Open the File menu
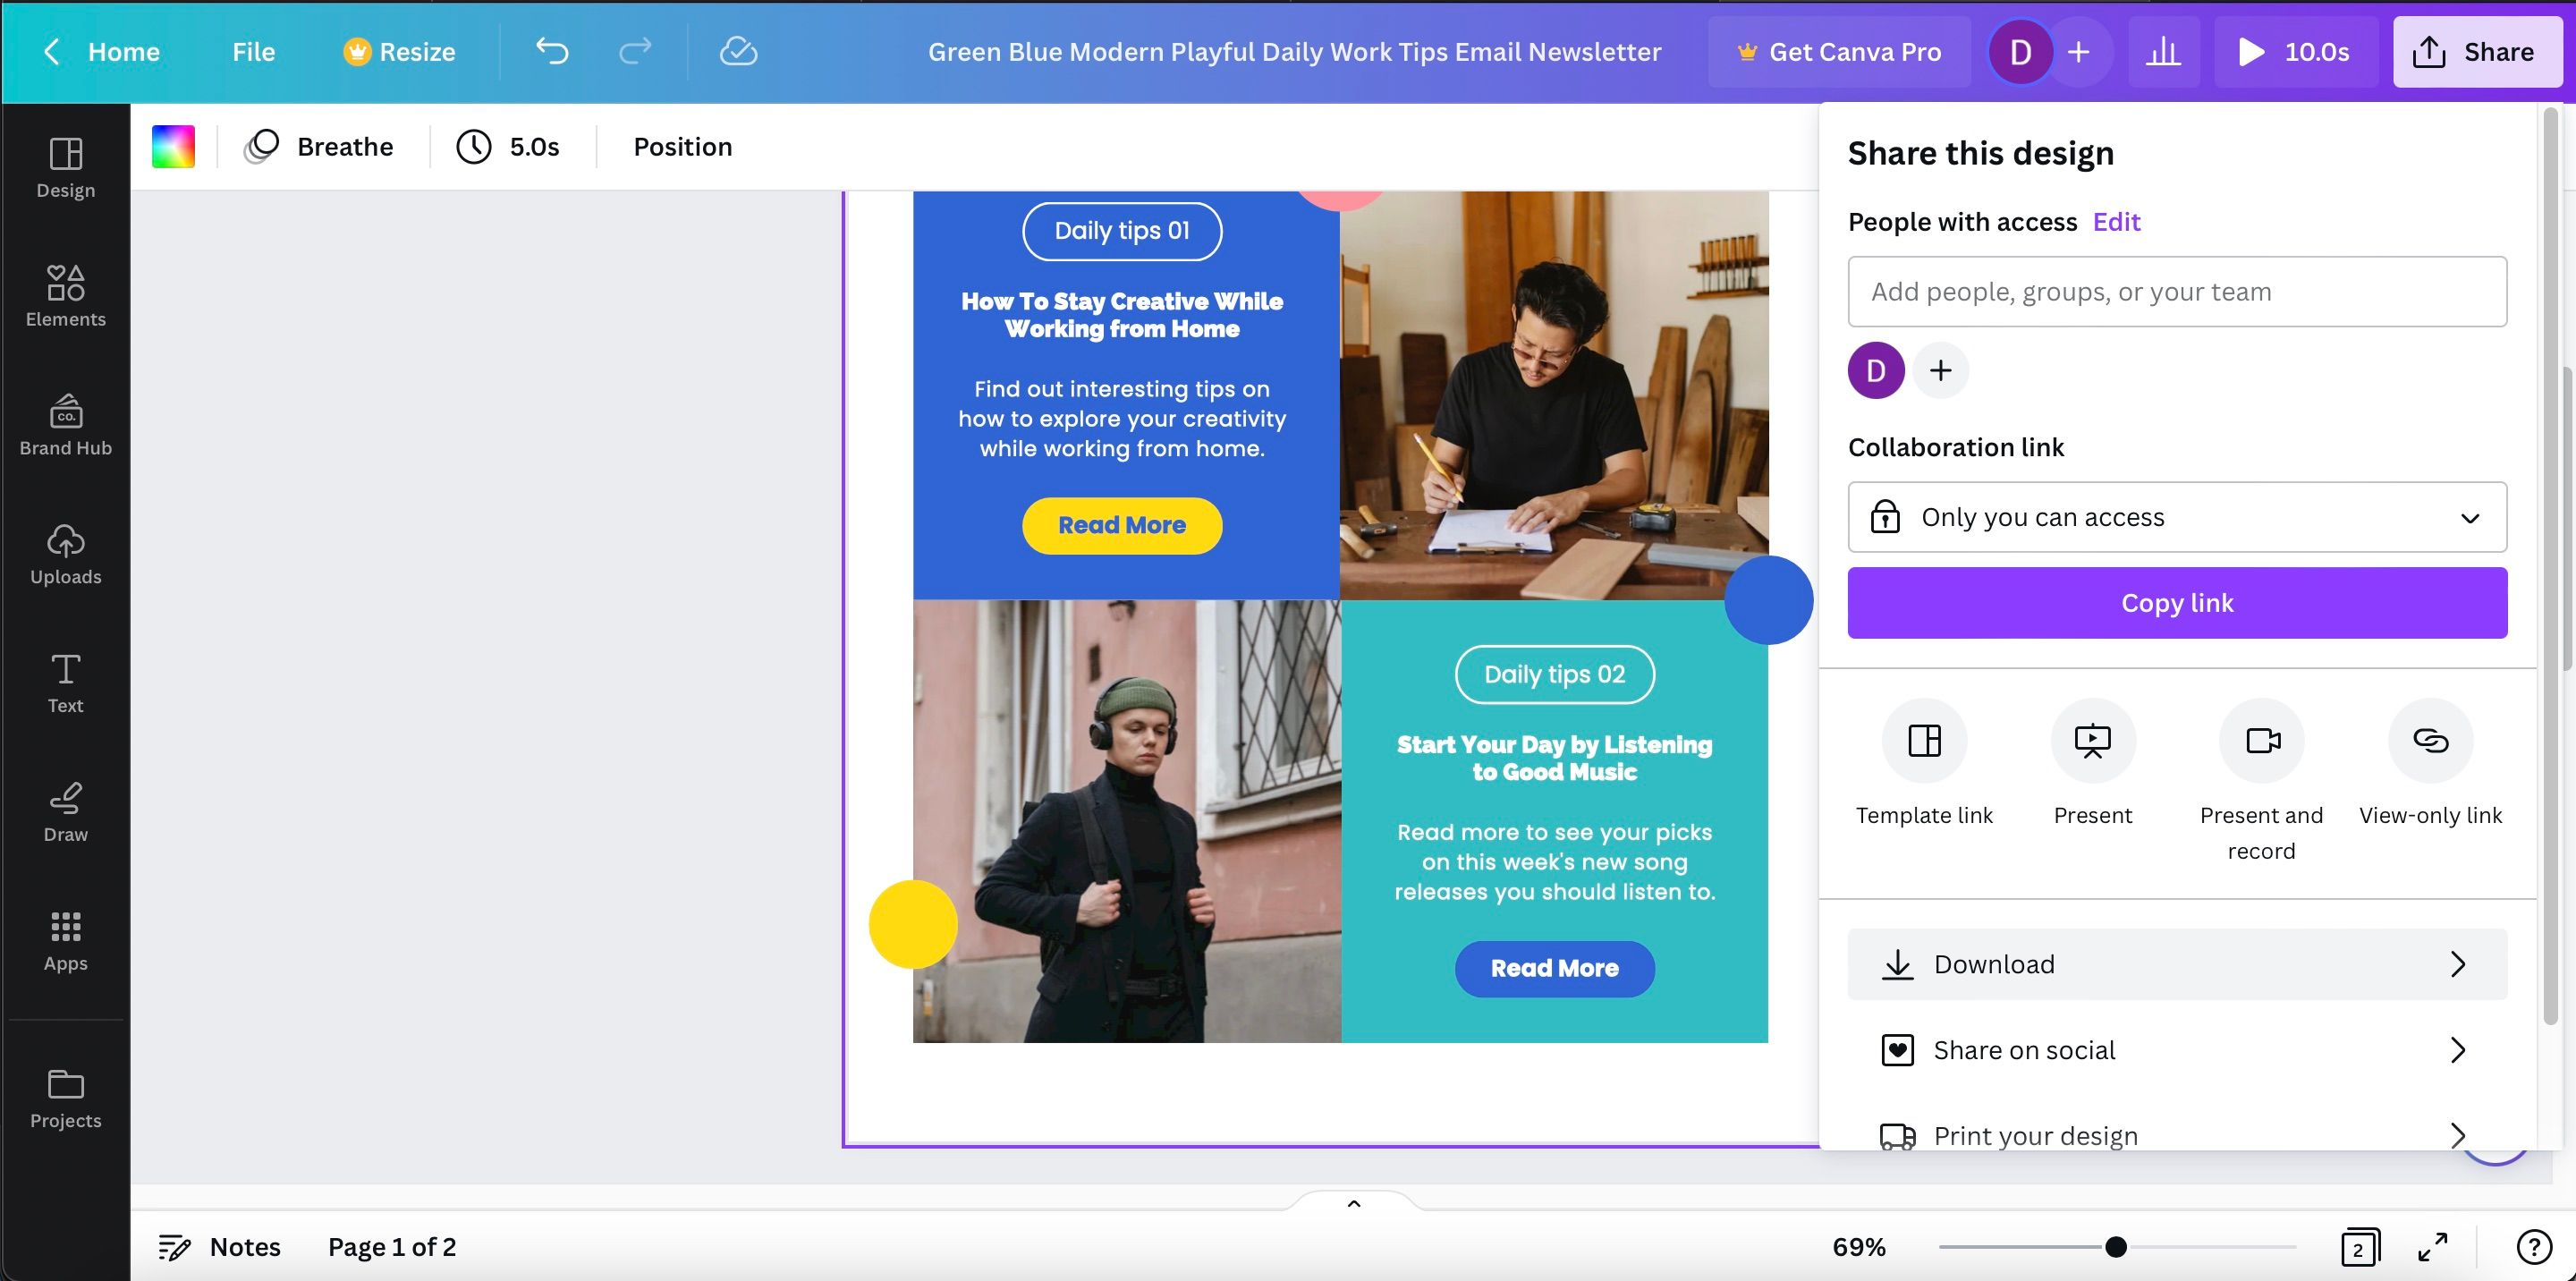The image size is (2576, 1281). (252, 51)
